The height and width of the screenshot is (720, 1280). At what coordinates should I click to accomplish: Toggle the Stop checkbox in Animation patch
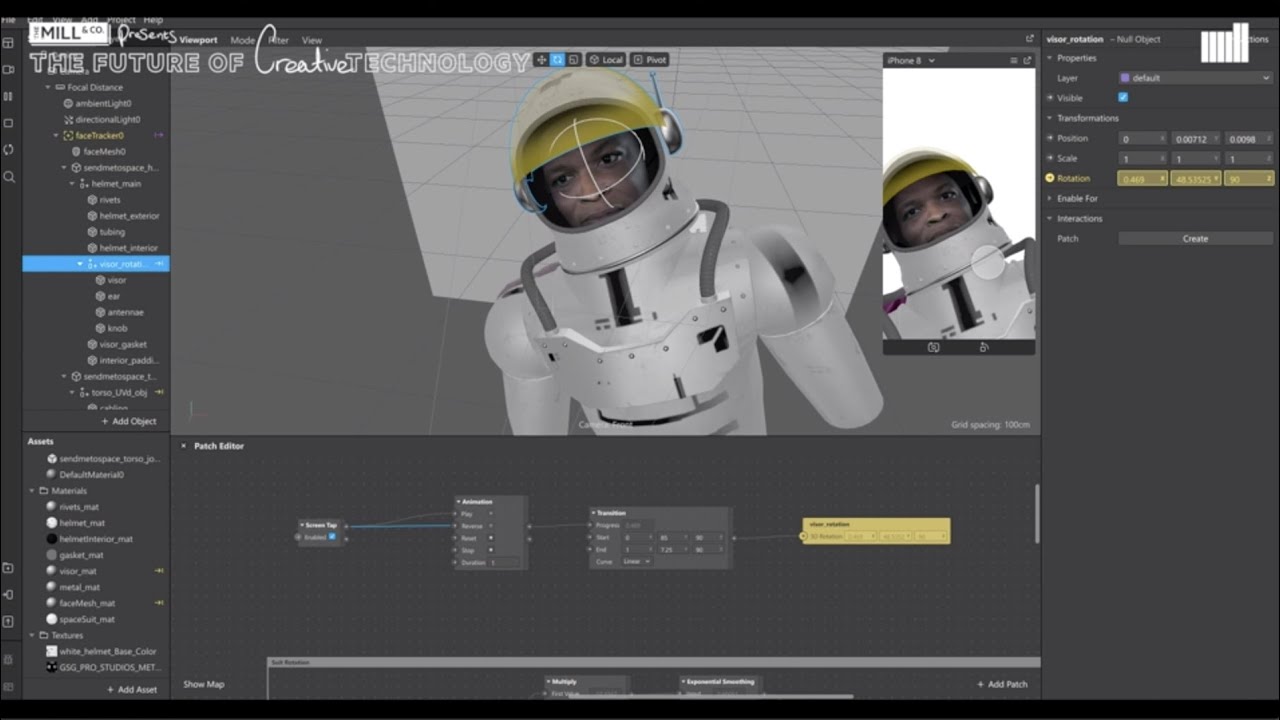point(490,550)
